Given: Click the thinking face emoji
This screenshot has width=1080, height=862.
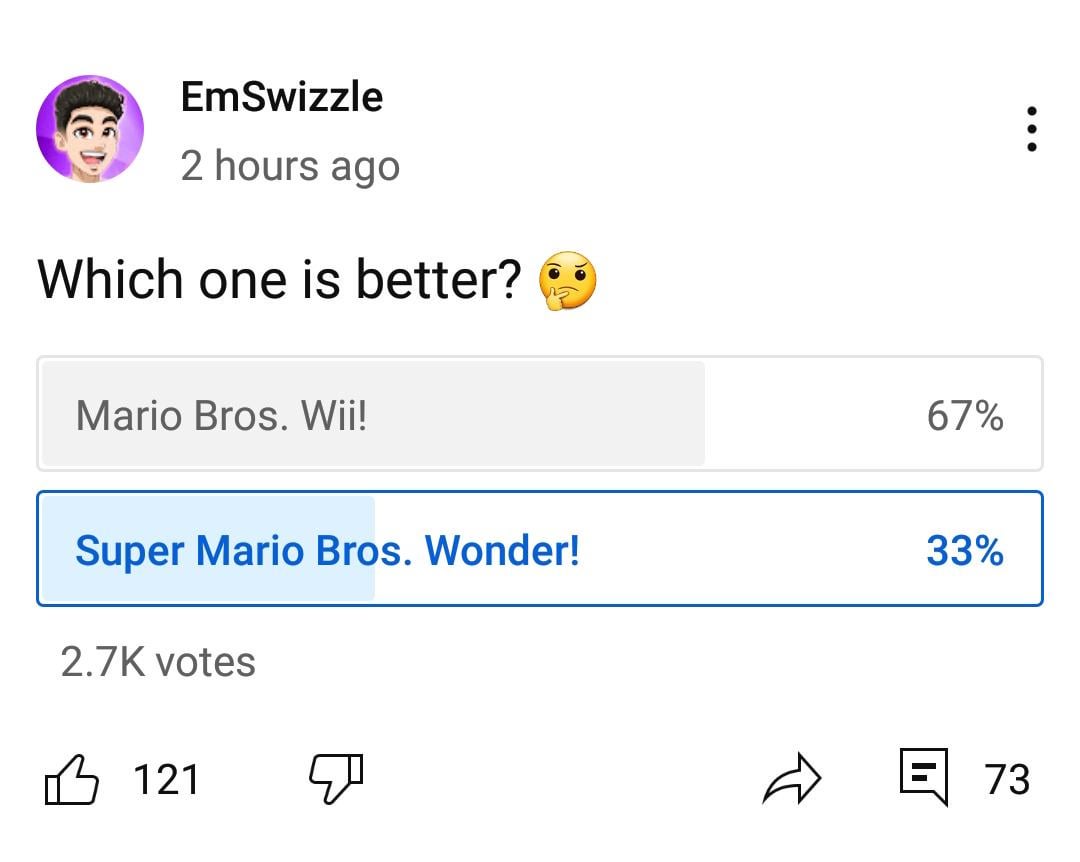Looking at the screenshot, I should click(567, 280).
